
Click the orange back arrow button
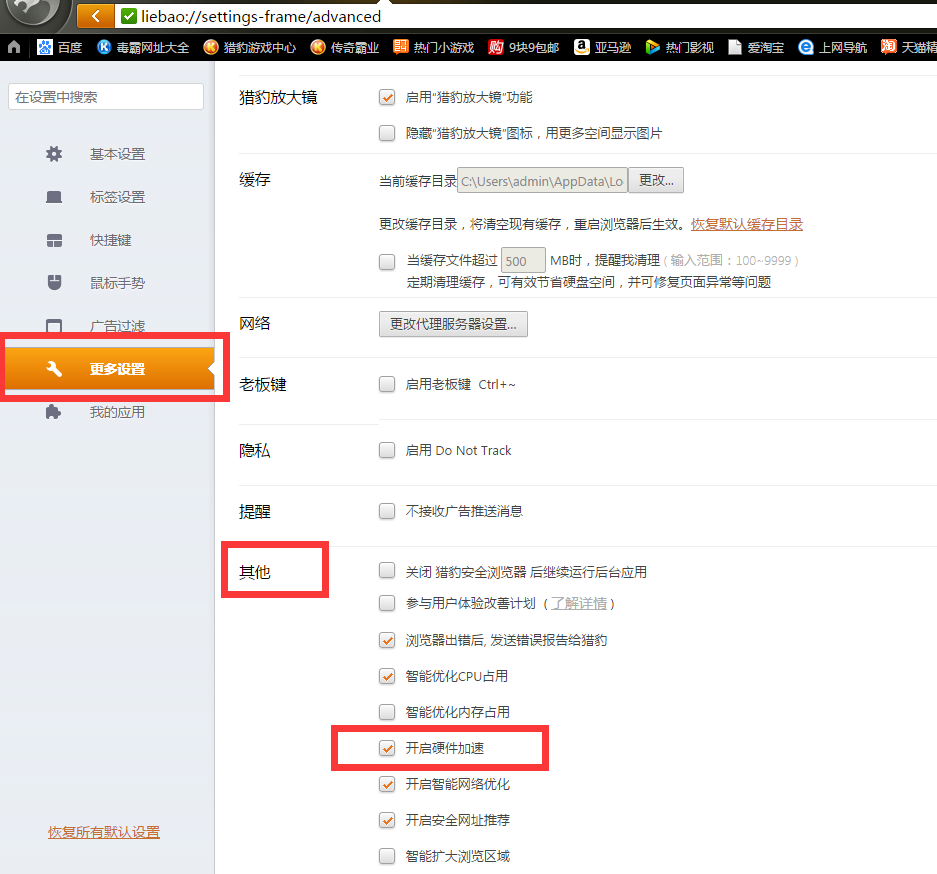coord(95,16)
